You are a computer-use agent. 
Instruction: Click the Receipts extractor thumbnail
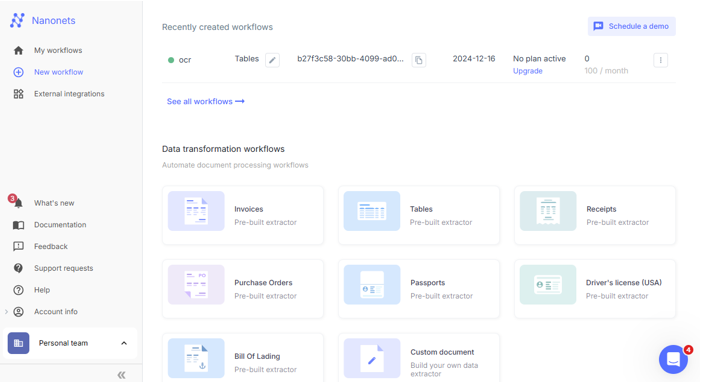[548, 211]
